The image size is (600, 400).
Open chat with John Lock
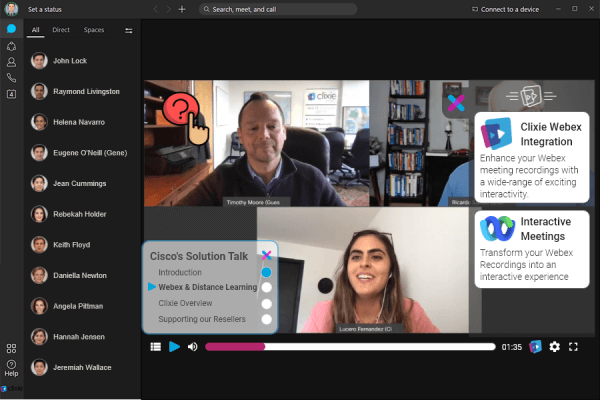tap(82, 61)
